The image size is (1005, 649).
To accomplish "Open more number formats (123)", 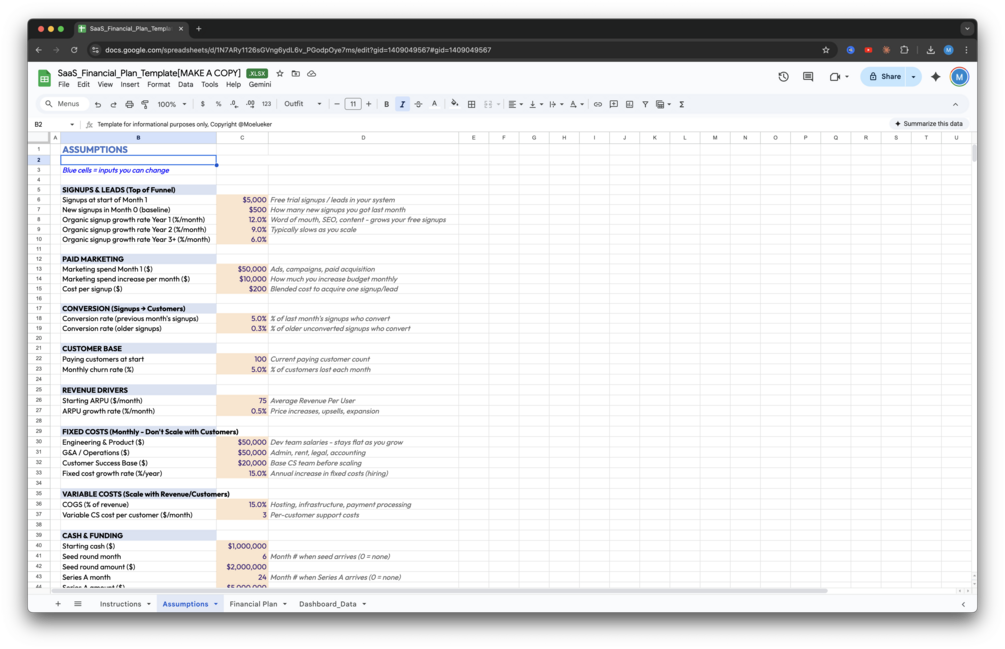I will (x=267, y=104).
